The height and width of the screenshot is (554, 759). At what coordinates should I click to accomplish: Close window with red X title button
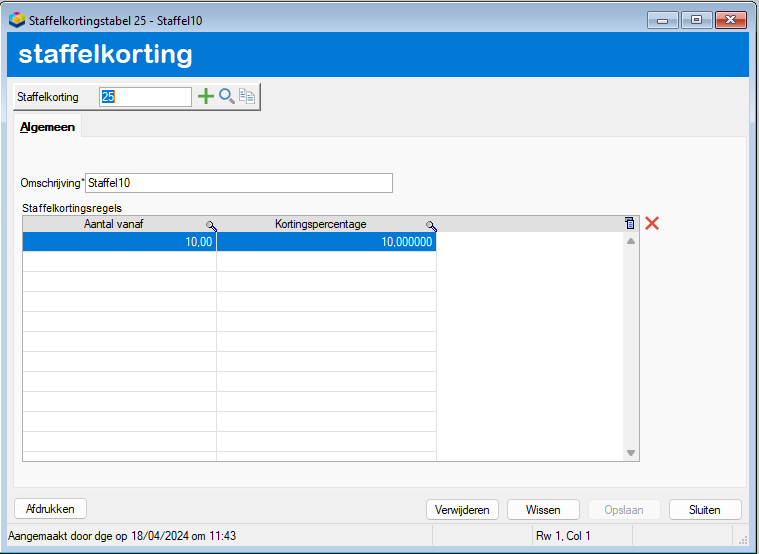click(730, 20)
